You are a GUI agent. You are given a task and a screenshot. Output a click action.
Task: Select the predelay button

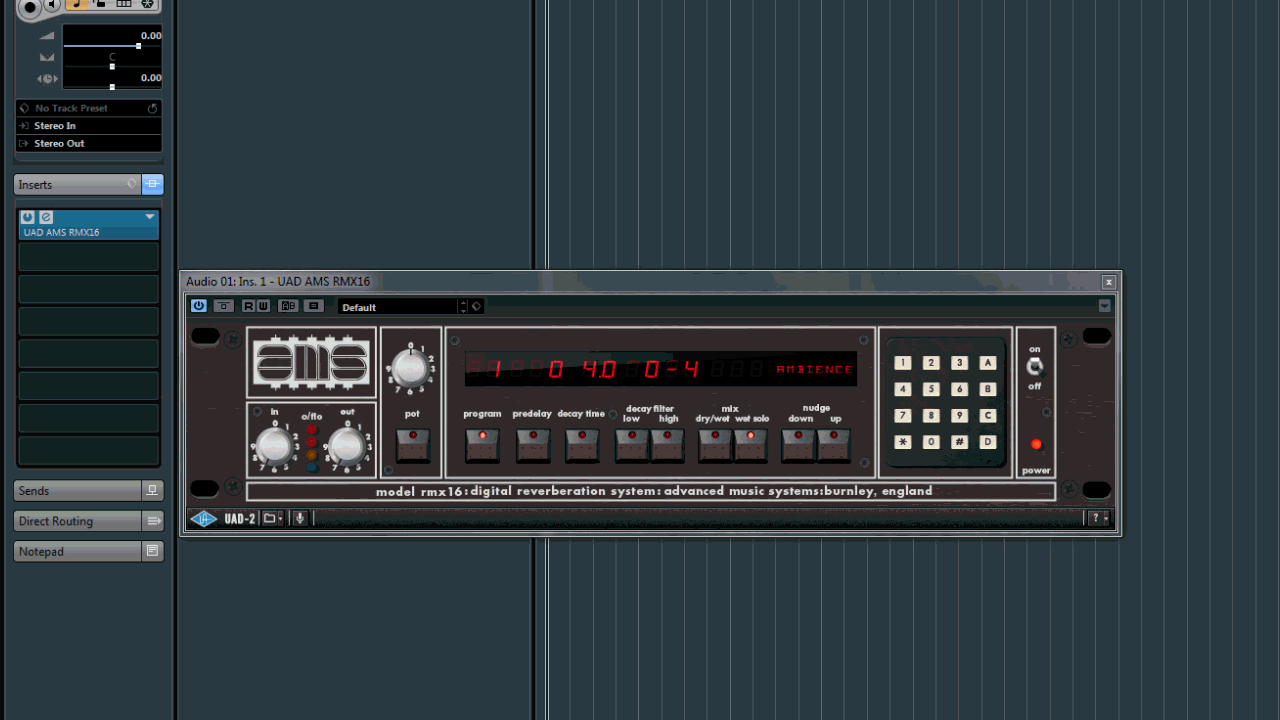533,445
